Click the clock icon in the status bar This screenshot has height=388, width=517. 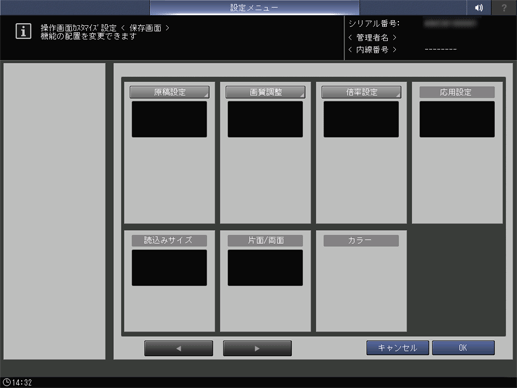pyautogui.click(x=6, y=382)
